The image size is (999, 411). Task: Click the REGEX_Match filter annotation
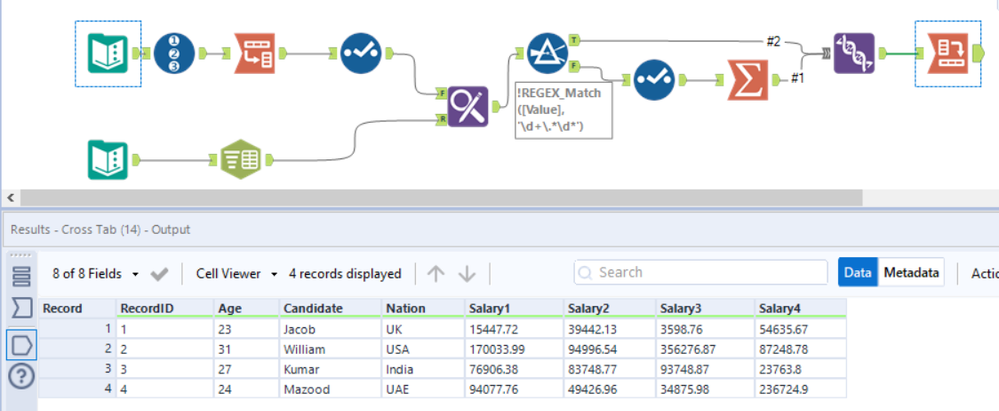[563, 110]
